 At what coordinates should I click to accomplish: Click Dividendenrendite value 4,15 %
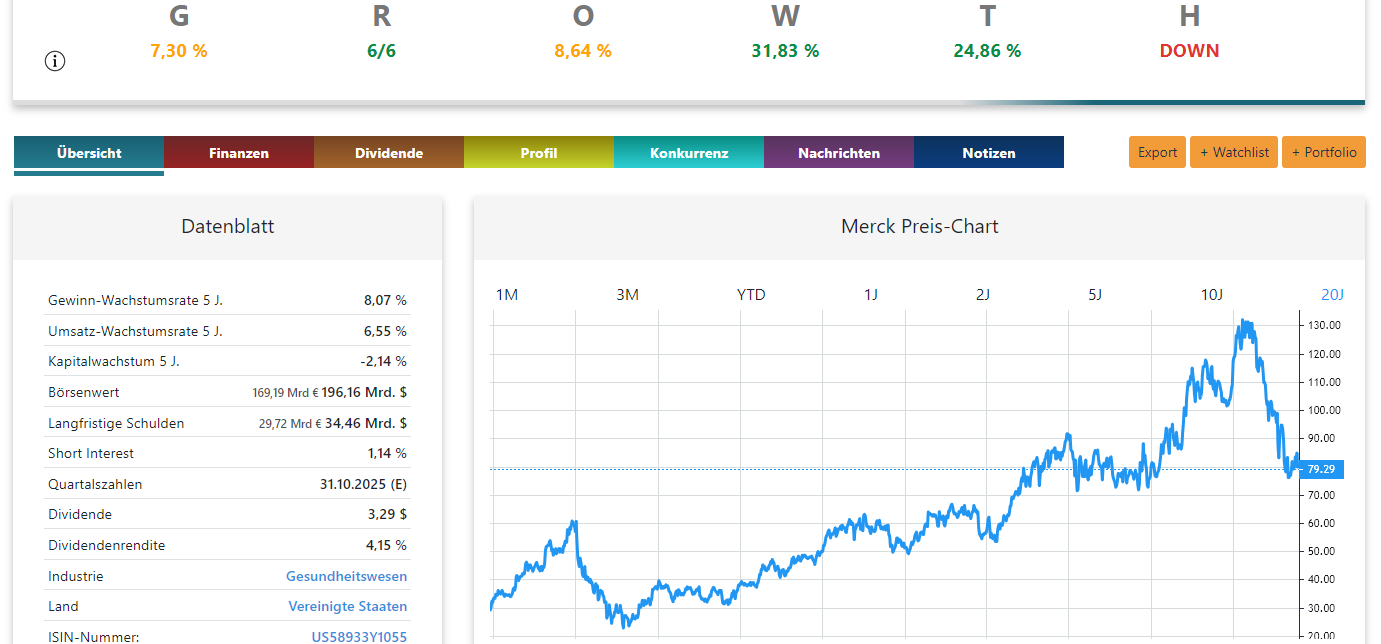click(385, 545)
